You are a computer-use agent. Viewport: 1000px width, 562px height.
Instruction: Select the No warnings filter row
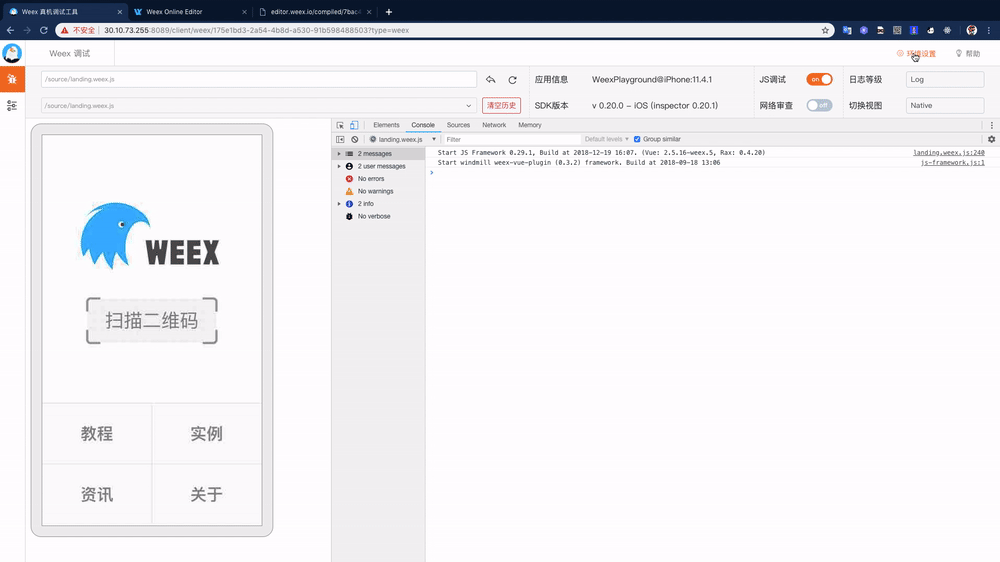(378, 191)
